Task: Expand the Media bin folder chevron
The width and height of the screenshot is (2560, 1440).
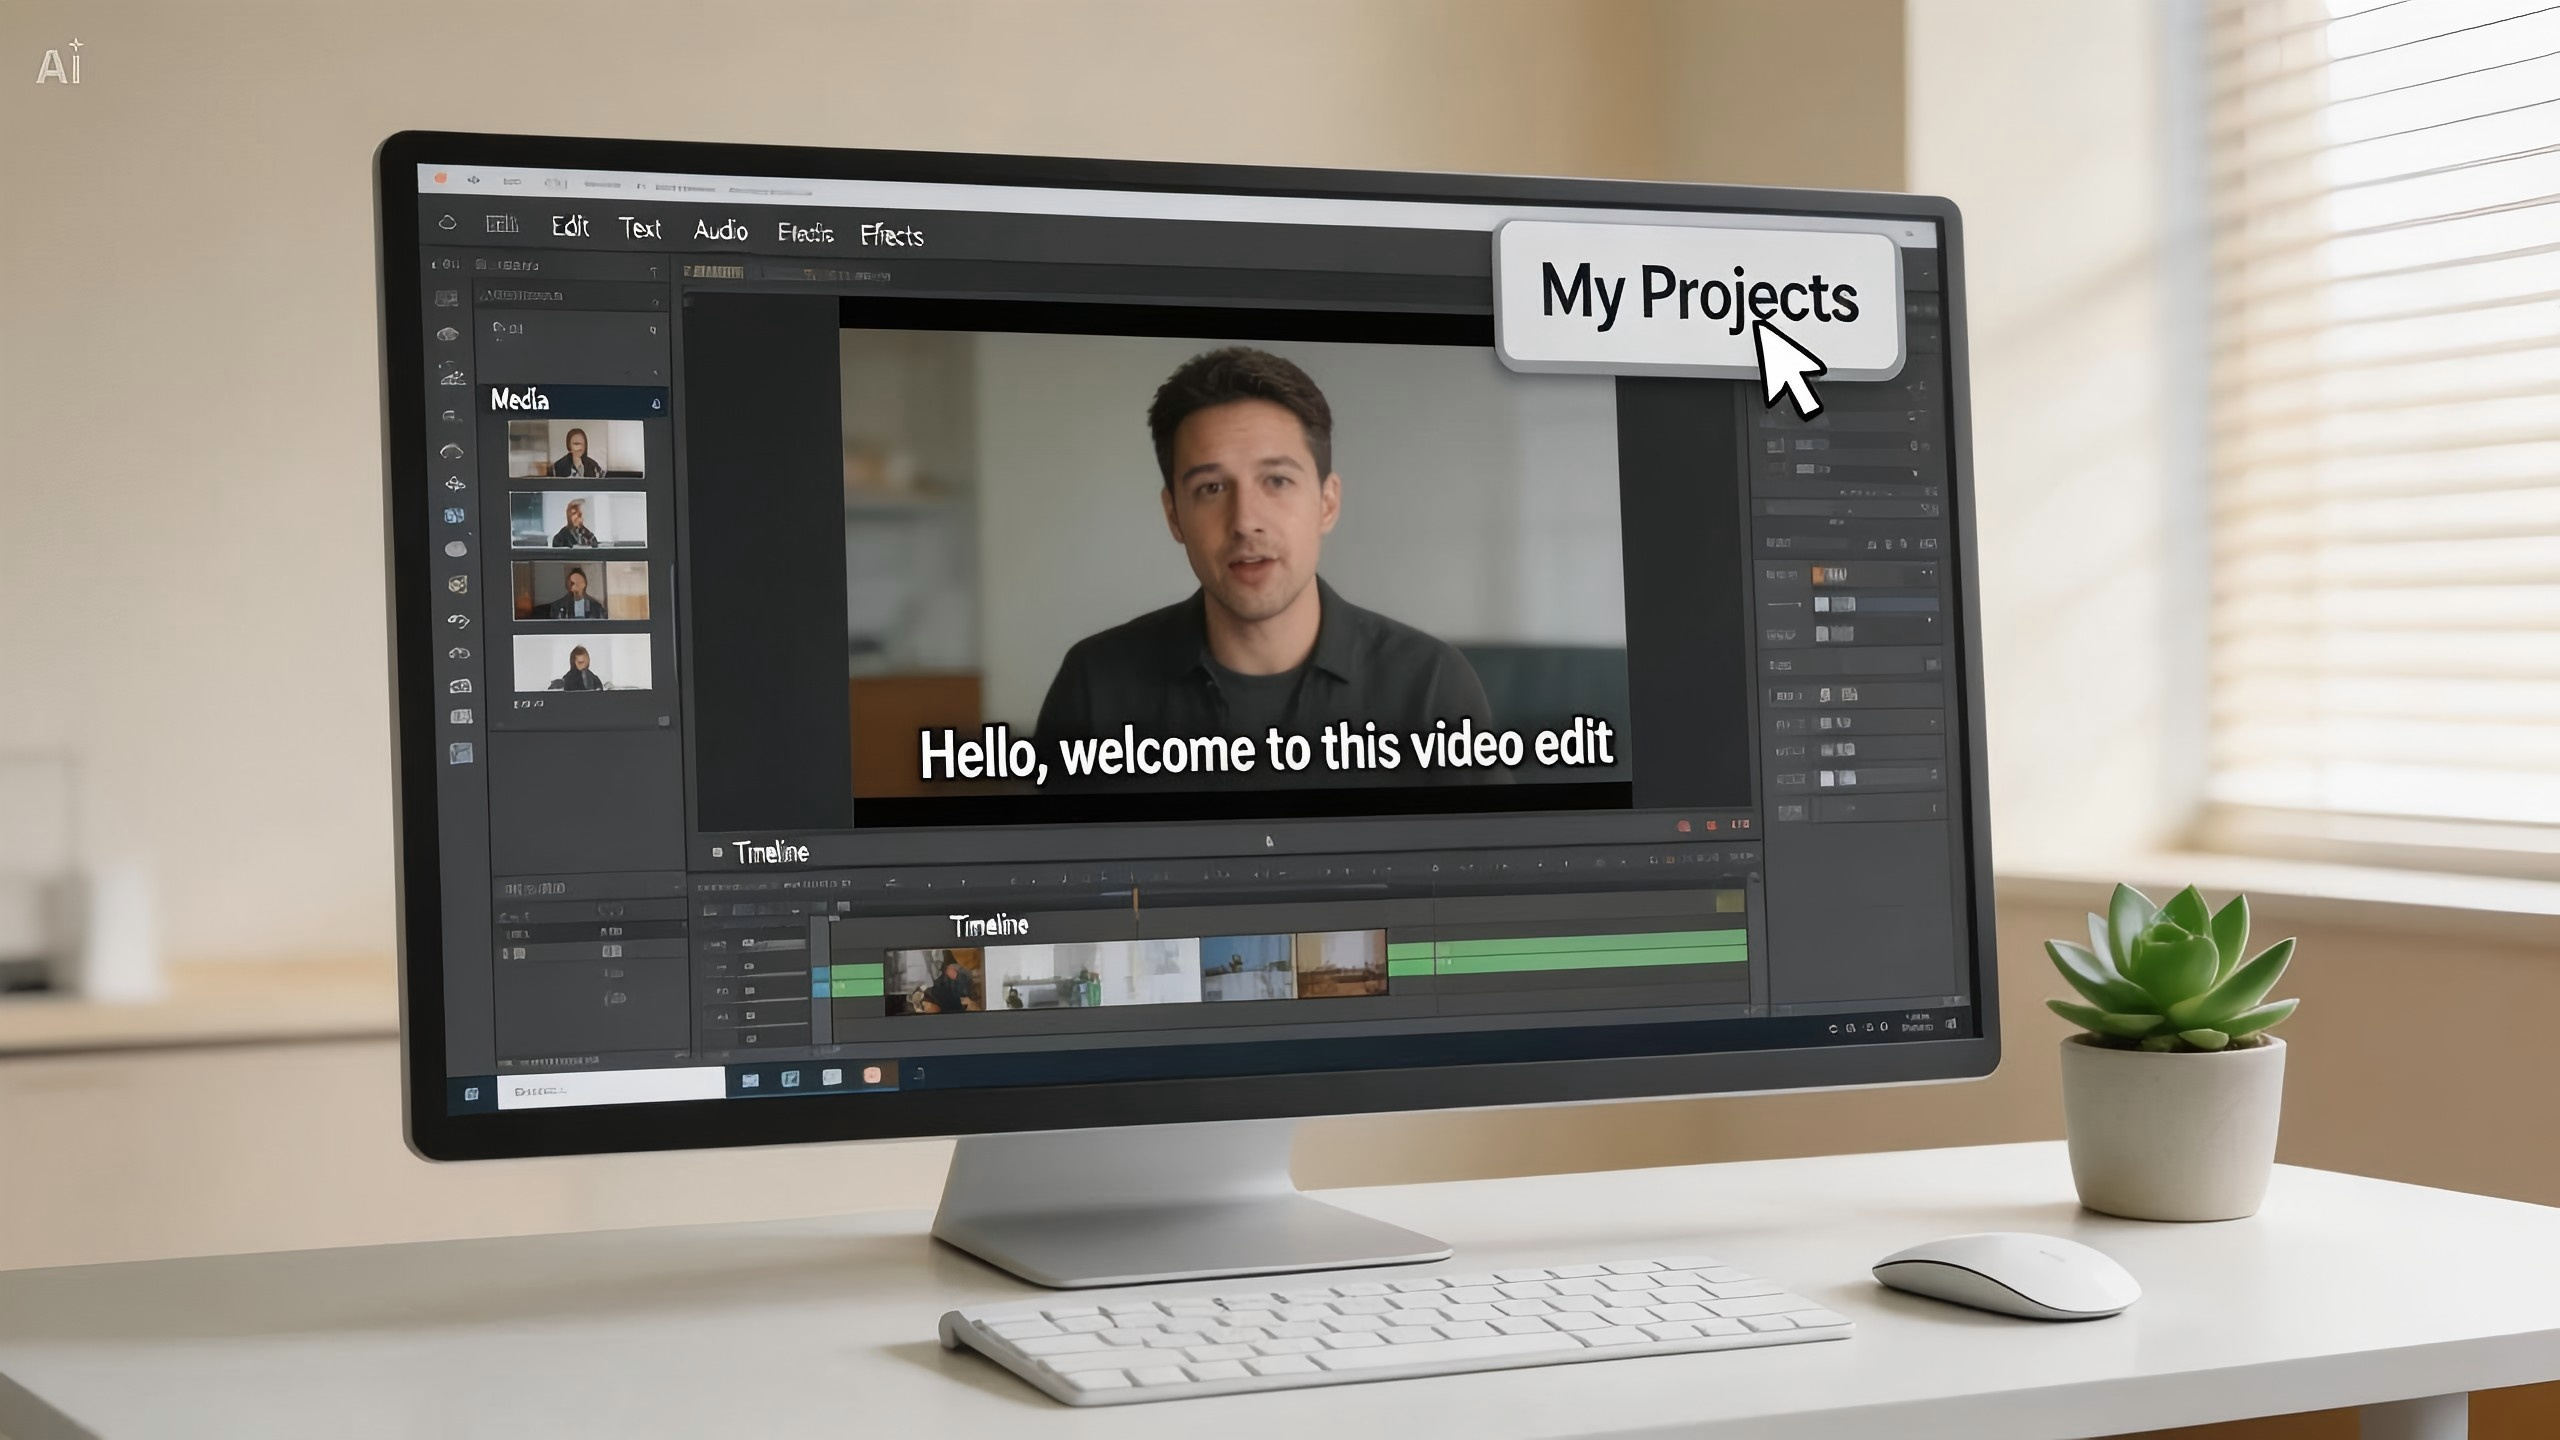Action: click(x=497, y=328)
